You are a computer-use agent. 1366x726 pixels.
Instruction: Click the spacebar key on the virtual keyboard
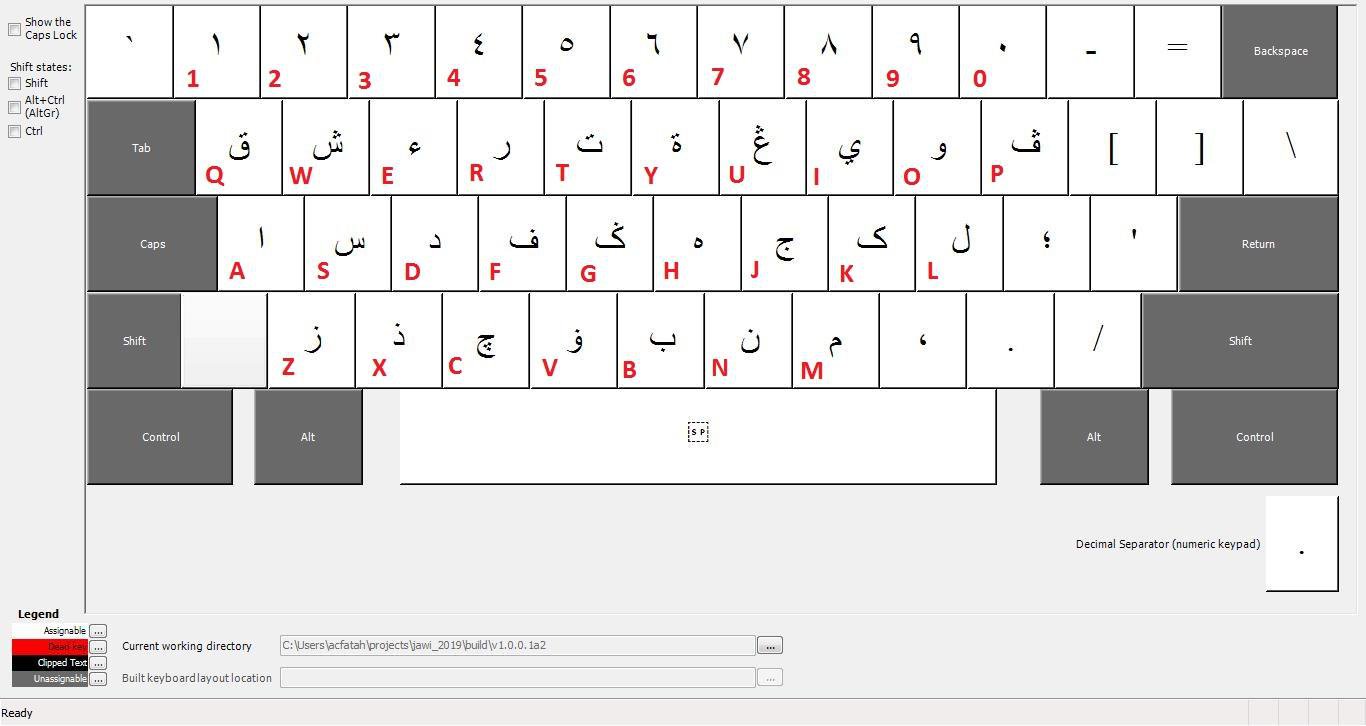coord(698,436)
